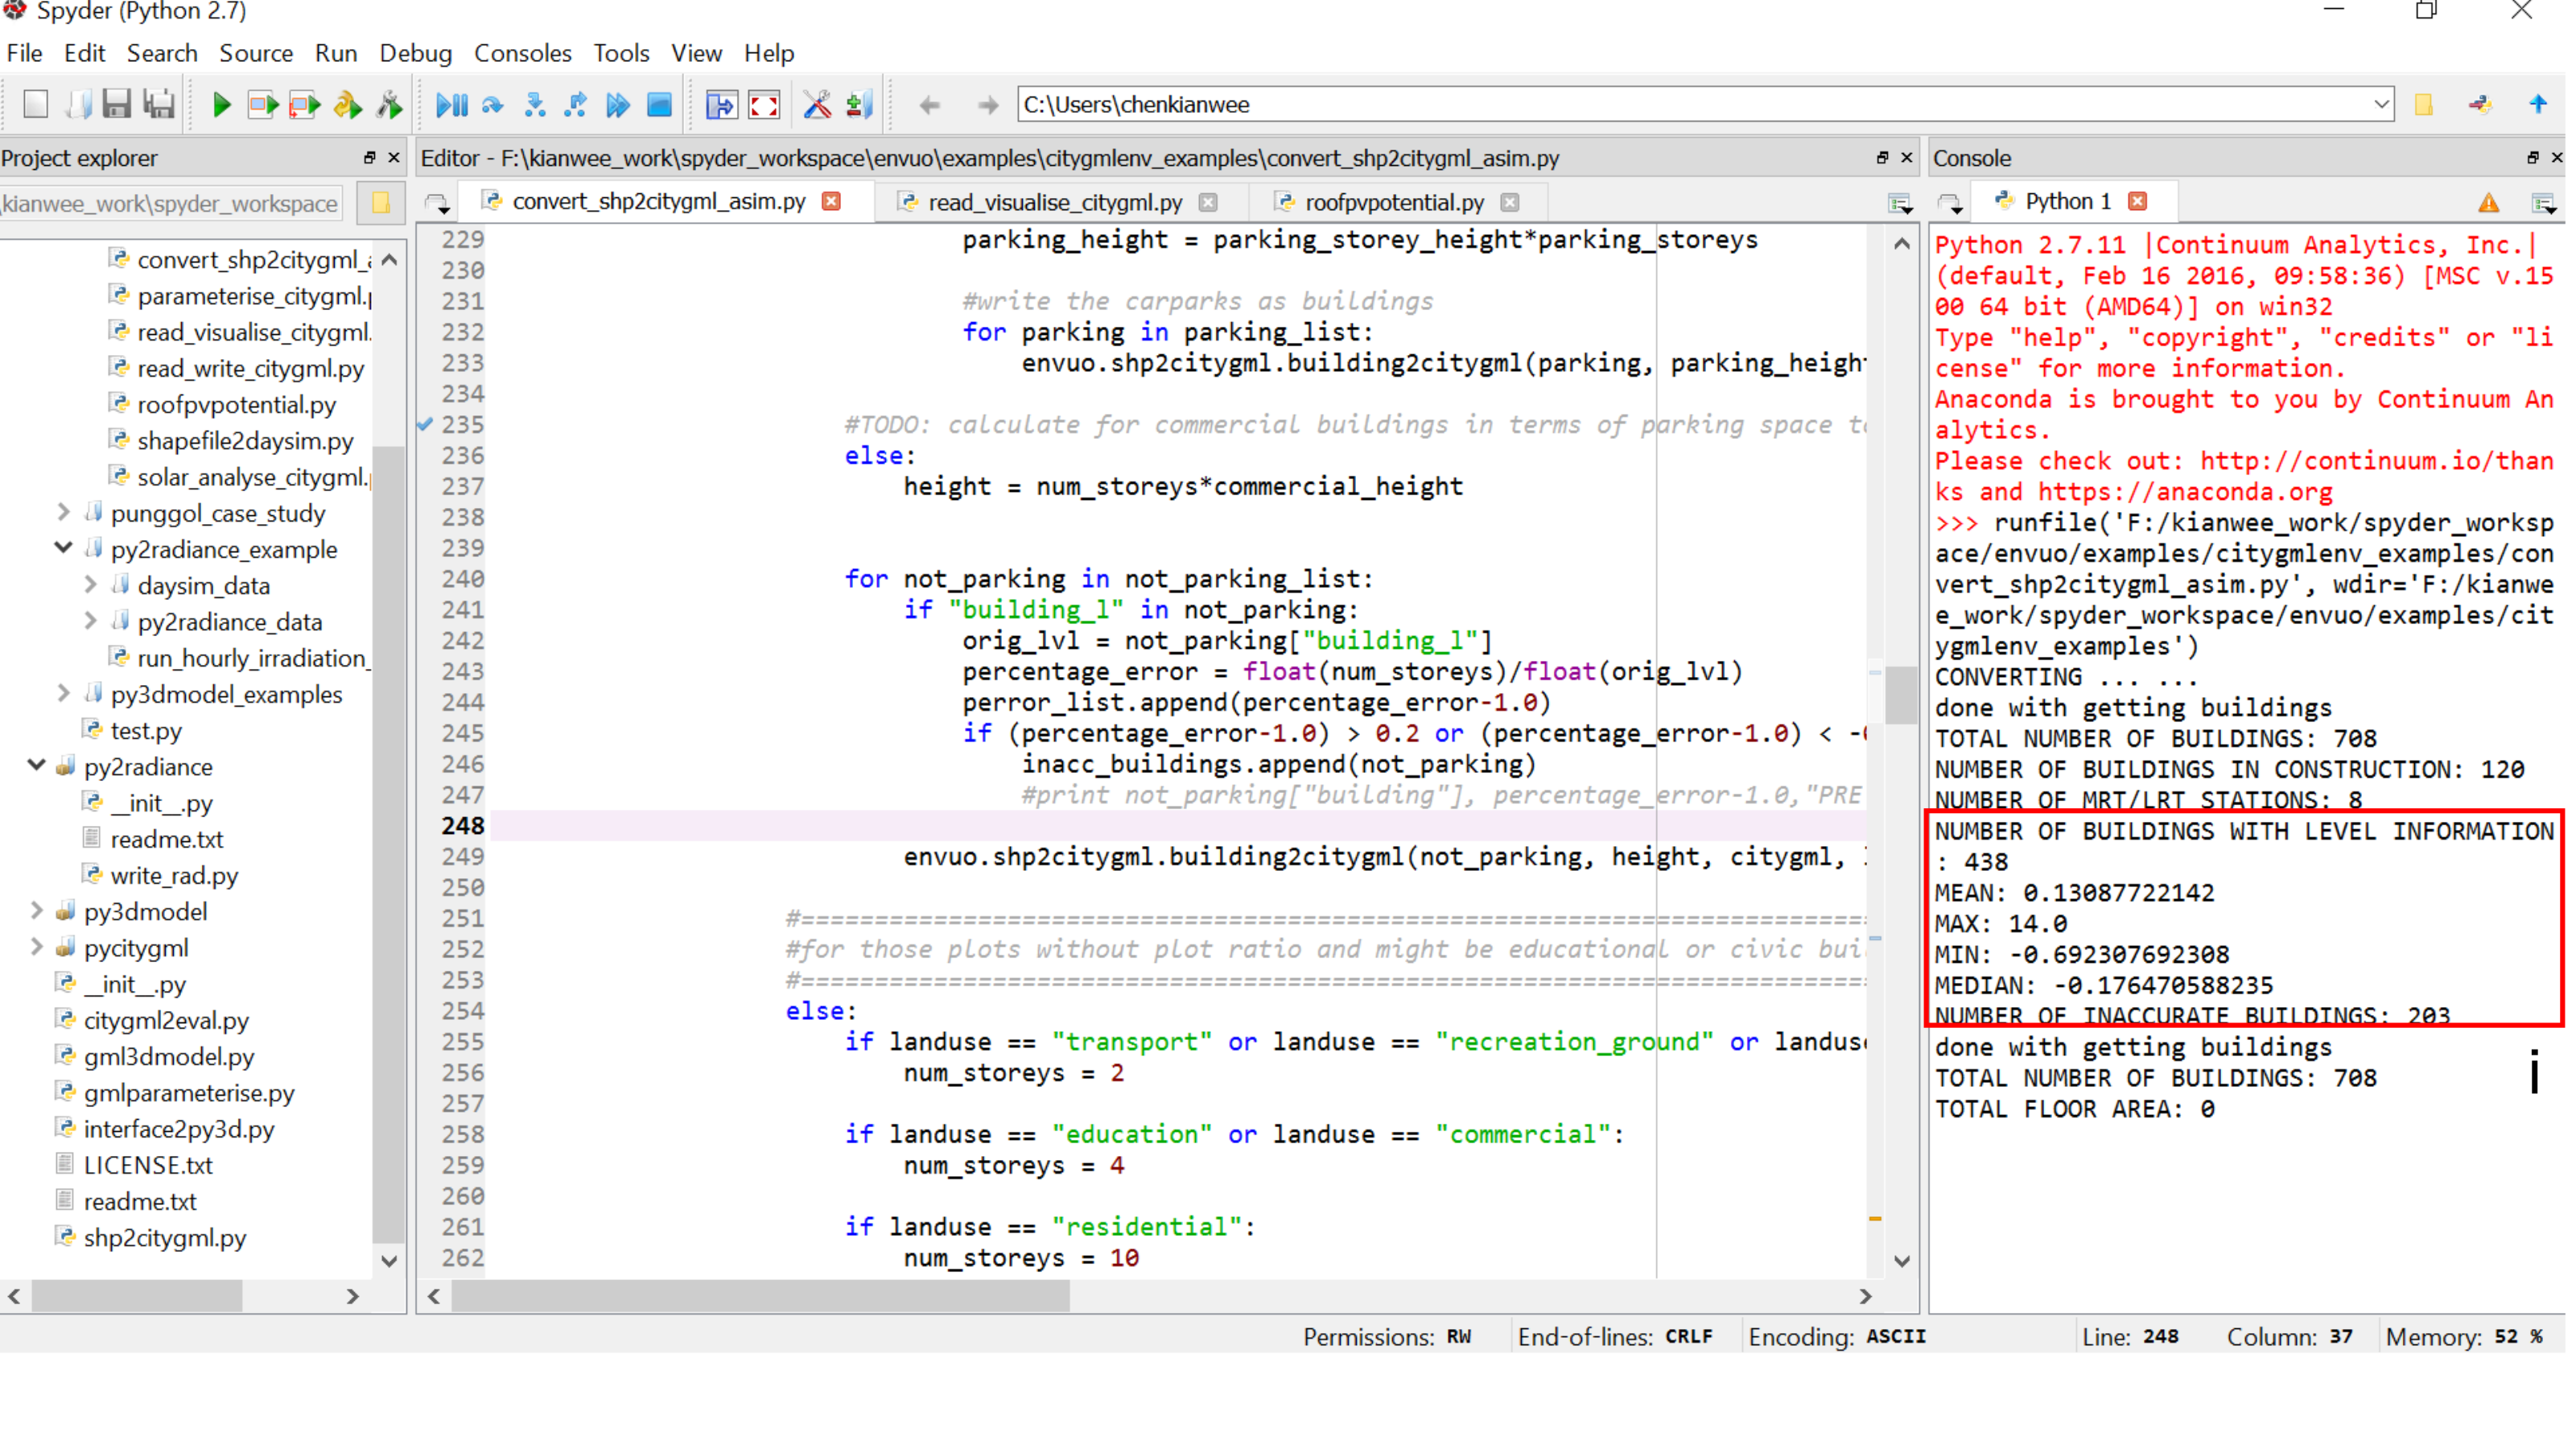Expand the punggol_case_study folder
This screenshot has height=1449, width=2576.
pyautogui.click(x=63, y=513)
